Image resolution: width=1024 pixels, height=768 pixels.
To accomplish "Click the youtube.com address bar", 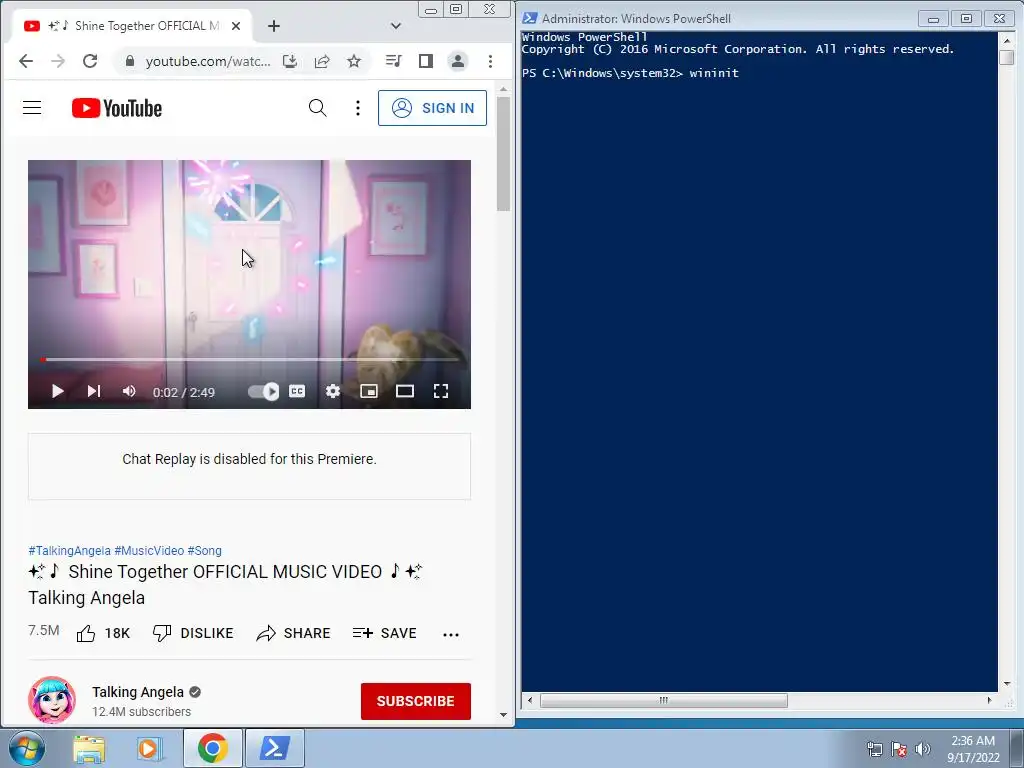I will (x=208, y=61).
